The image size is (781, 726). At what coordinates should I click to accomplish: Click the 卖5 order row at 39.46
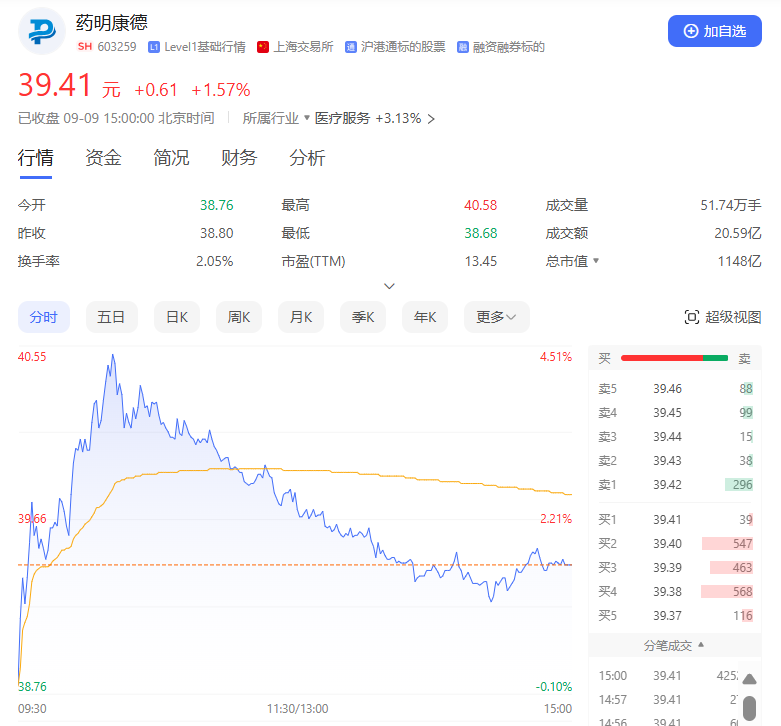(675, 388)
